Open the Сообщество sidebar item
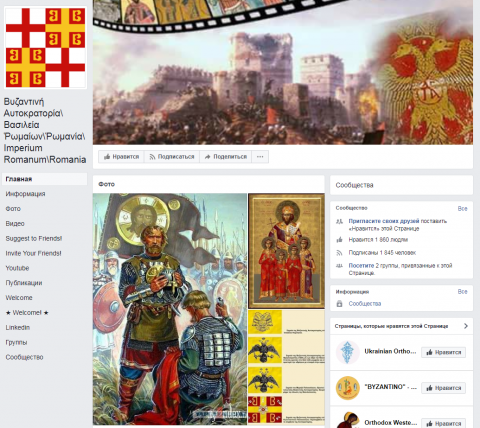Screen dimensions: 480x428 (x=24, y=357)
